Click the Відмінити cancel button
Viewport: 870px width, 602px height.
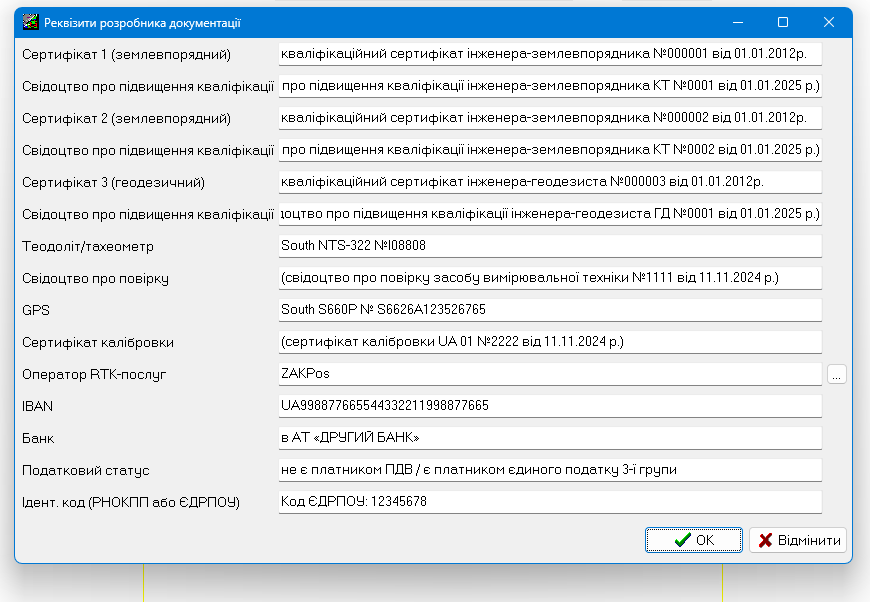[x=798, y=540]
